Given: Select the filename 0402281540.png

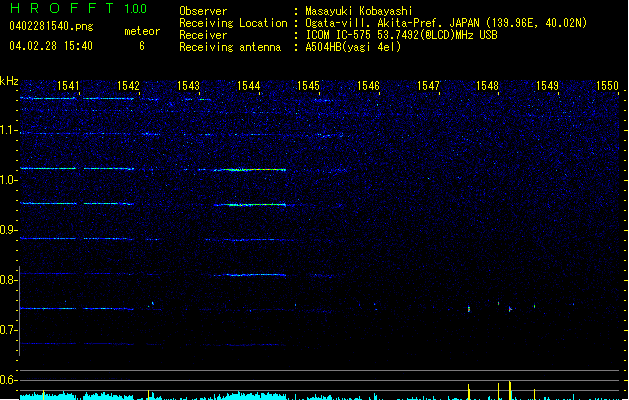Looking at the screenshot, I should (51, 27).
